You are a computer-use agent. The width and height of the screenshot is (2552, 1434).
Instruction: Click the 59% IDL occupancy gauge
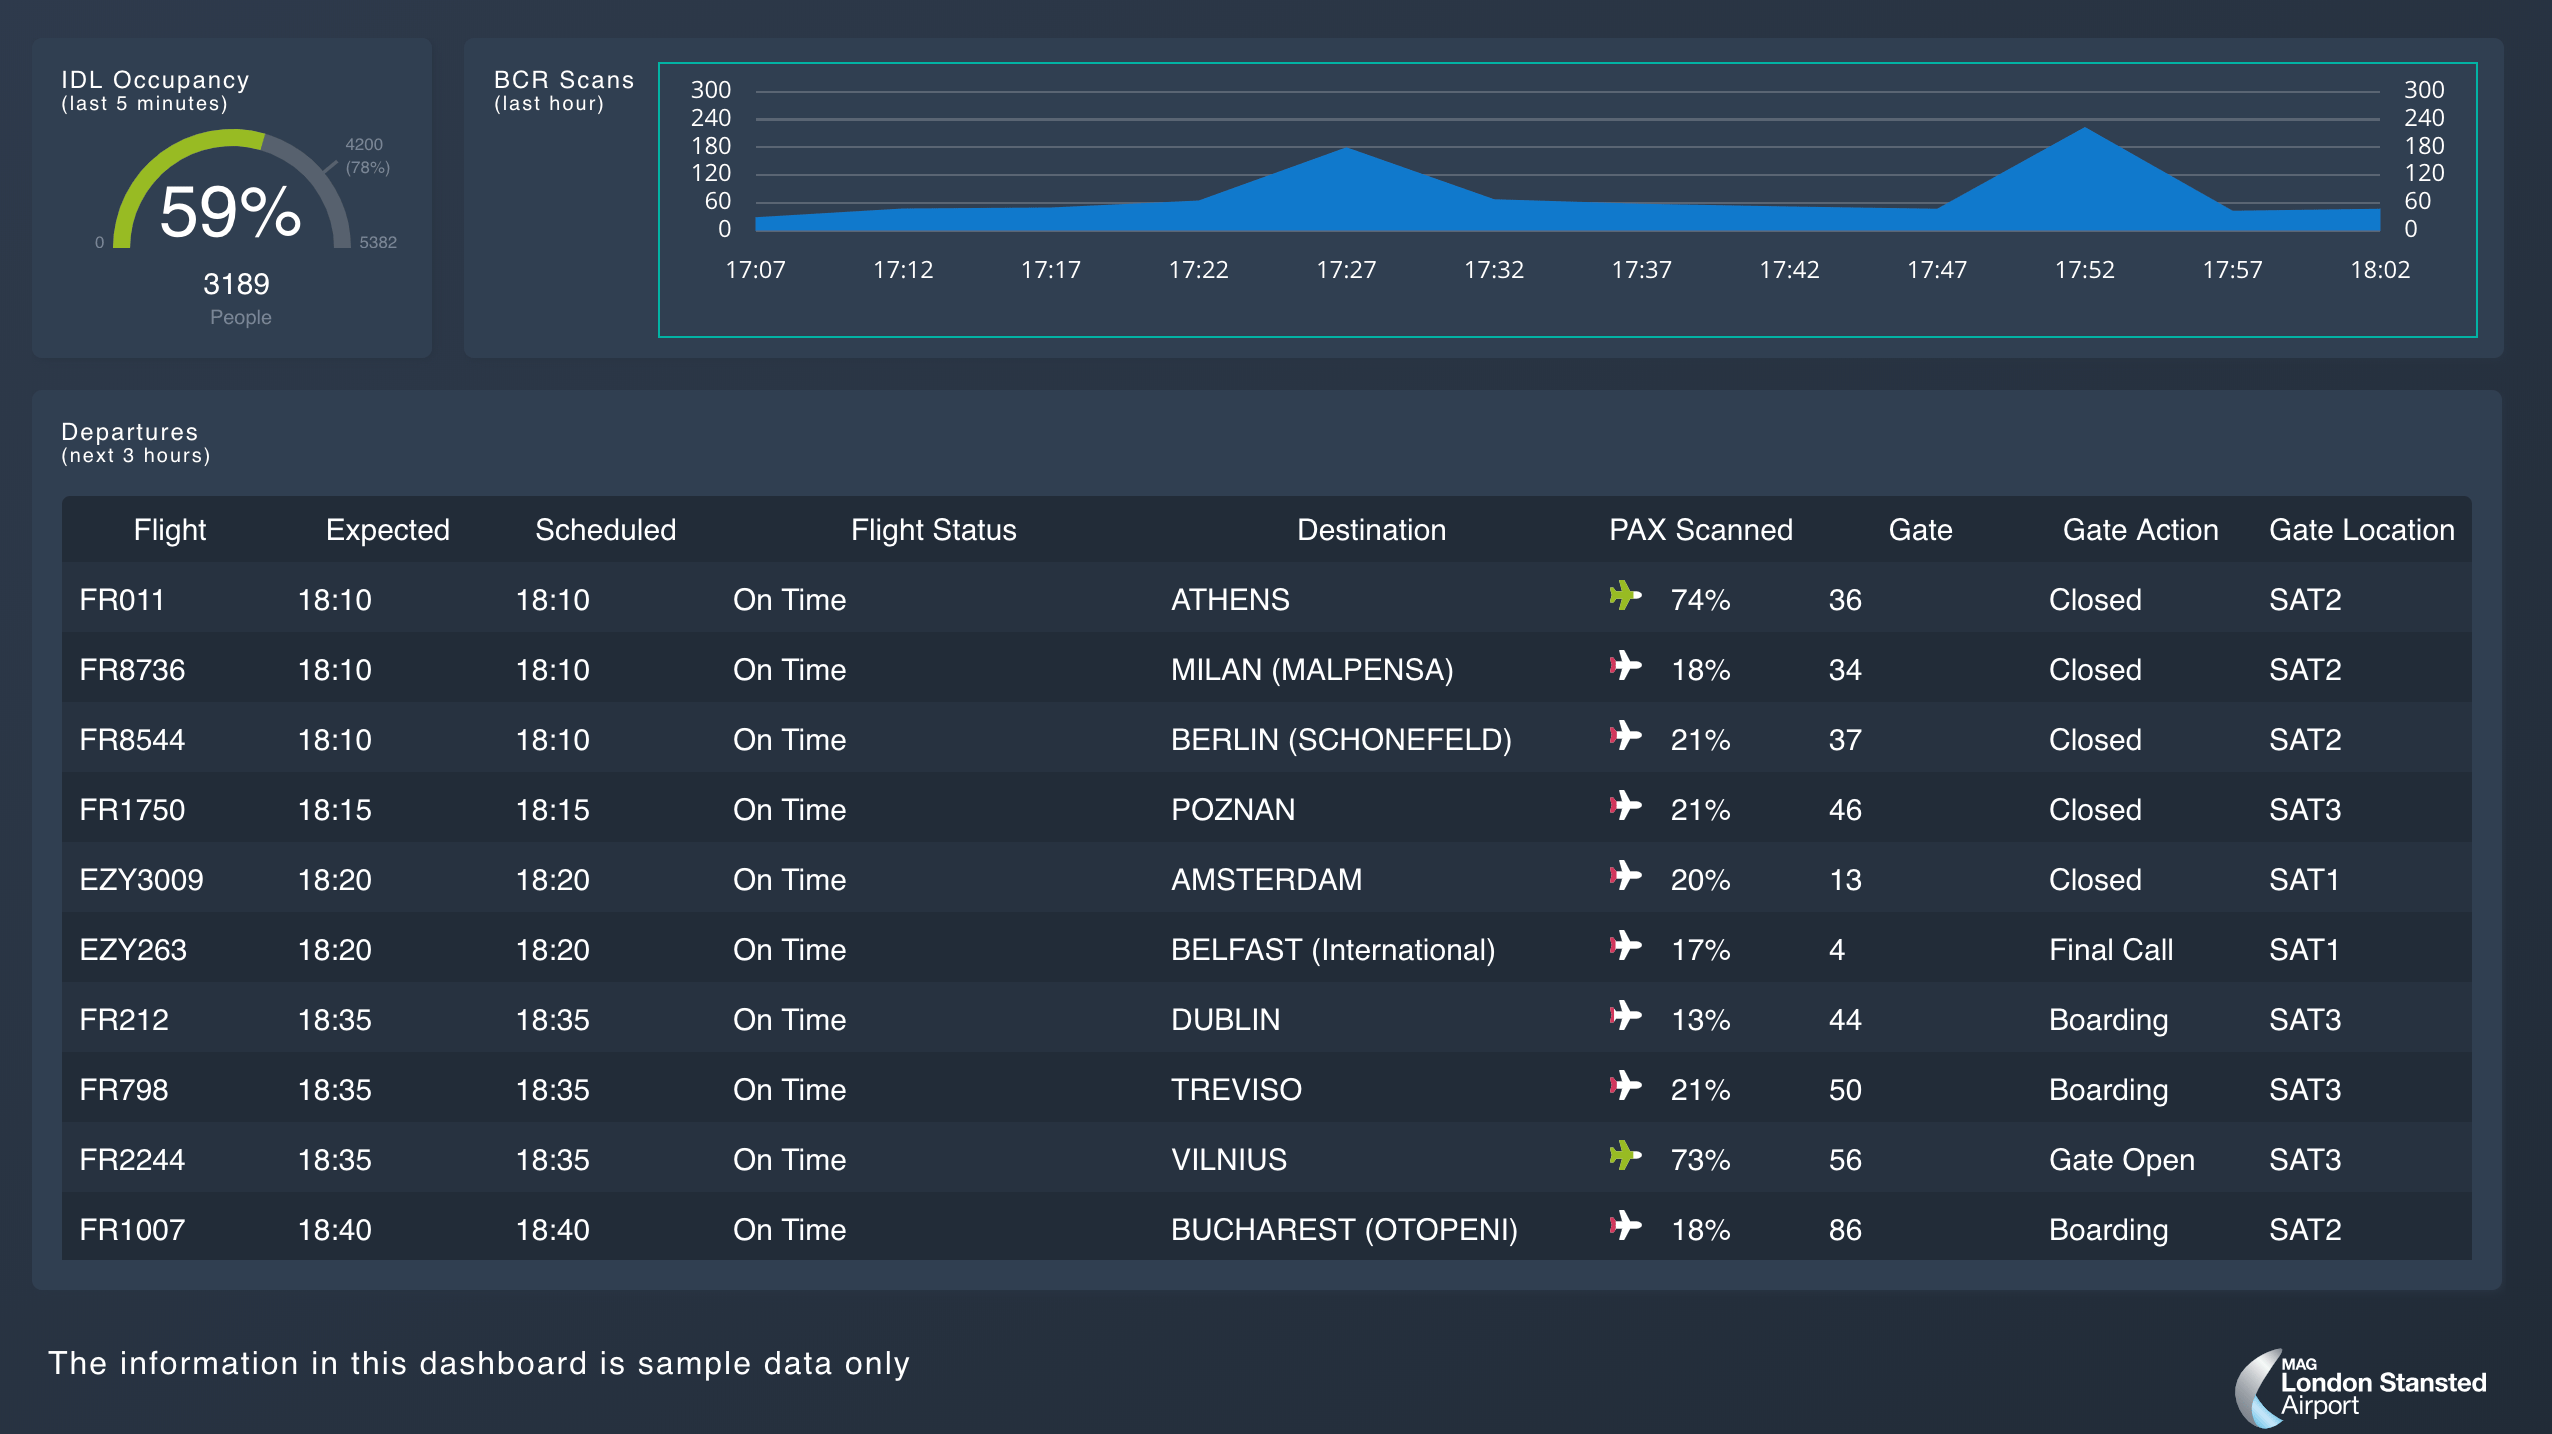[x=231, y=210]
